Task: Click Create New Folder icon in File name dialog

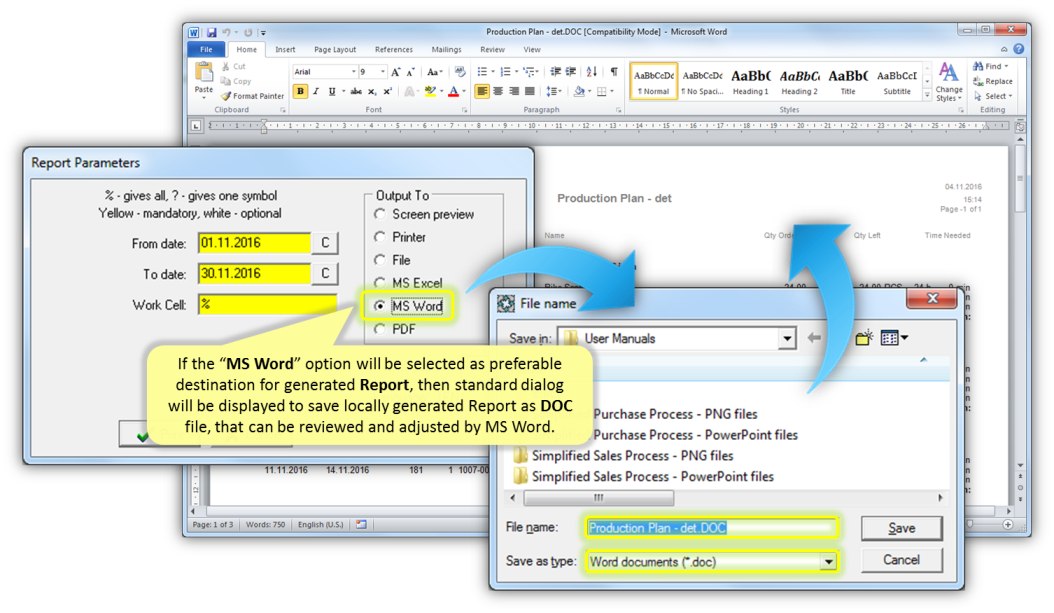Action: [x=864, y=337]
